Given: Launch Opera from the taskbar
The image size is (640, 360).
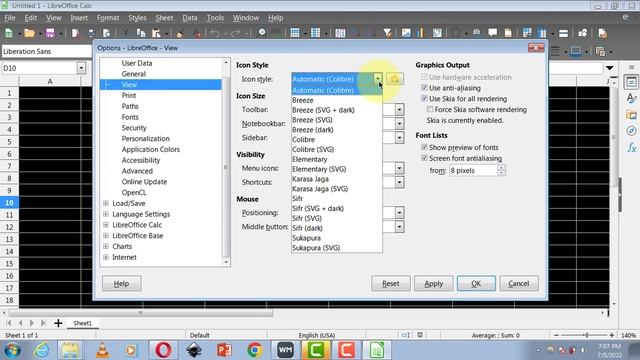Looking at the screenshot, I should (163, 350).
